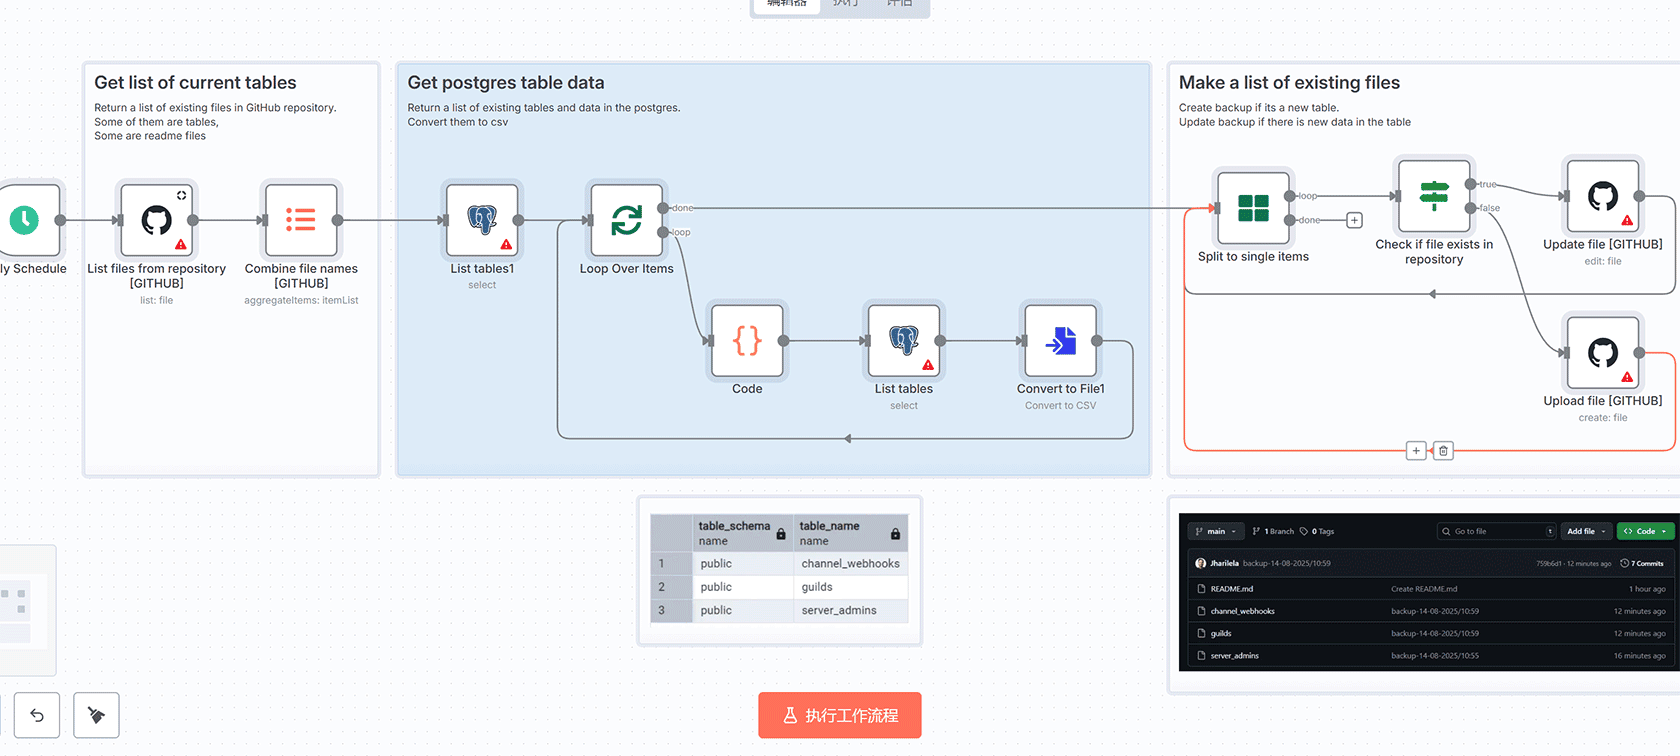
Task: Select the Update file GitHub node
Action: coord(1602,196)
